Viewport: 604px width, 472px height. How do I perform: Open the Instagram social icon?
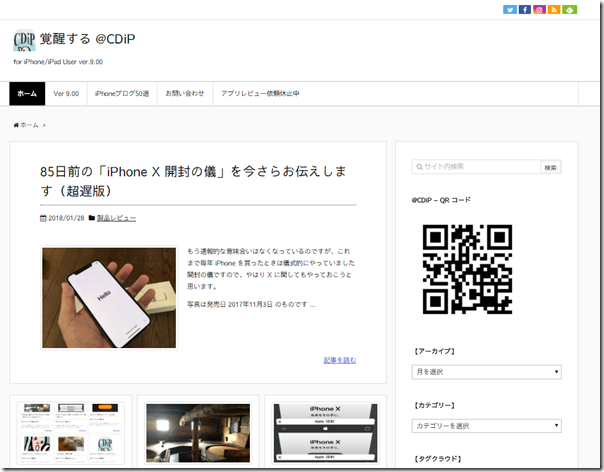[539, 10]
